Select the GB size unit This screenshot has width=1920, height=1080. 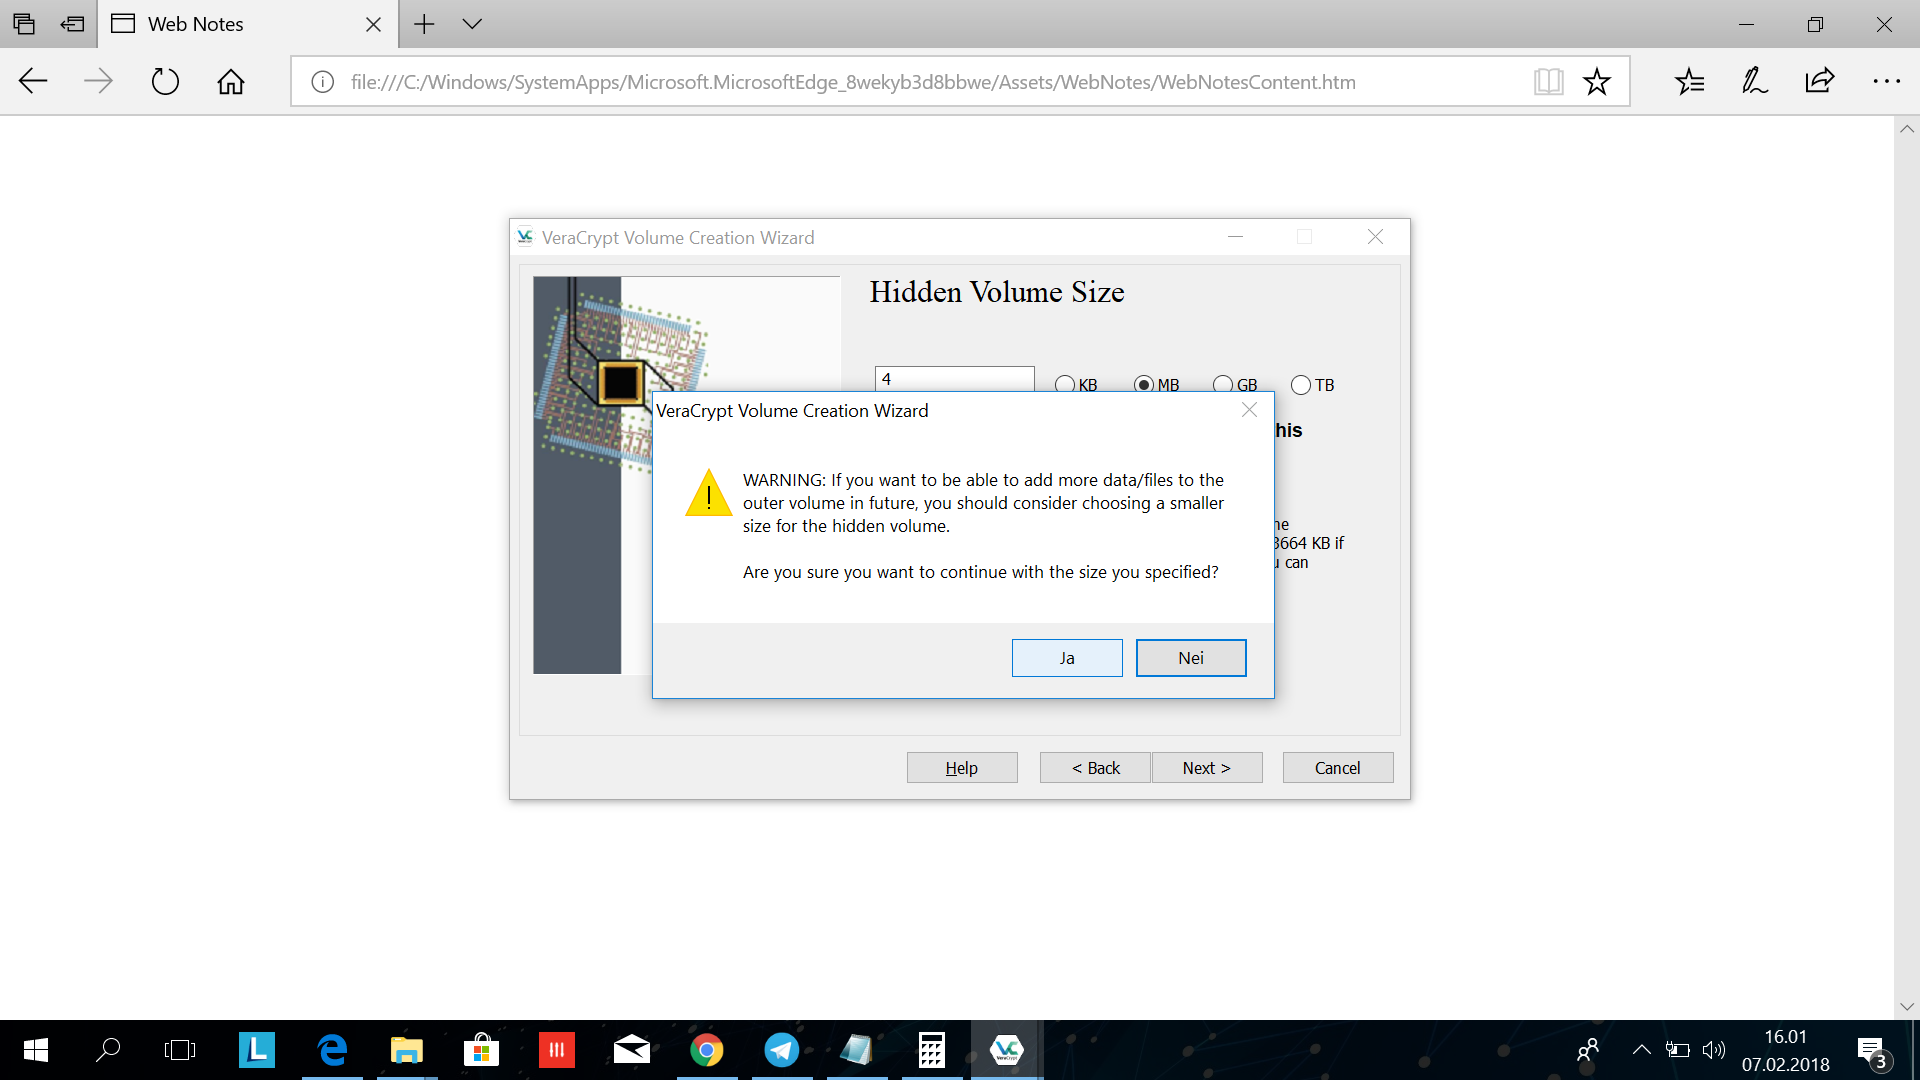(x=1235, y=385)
